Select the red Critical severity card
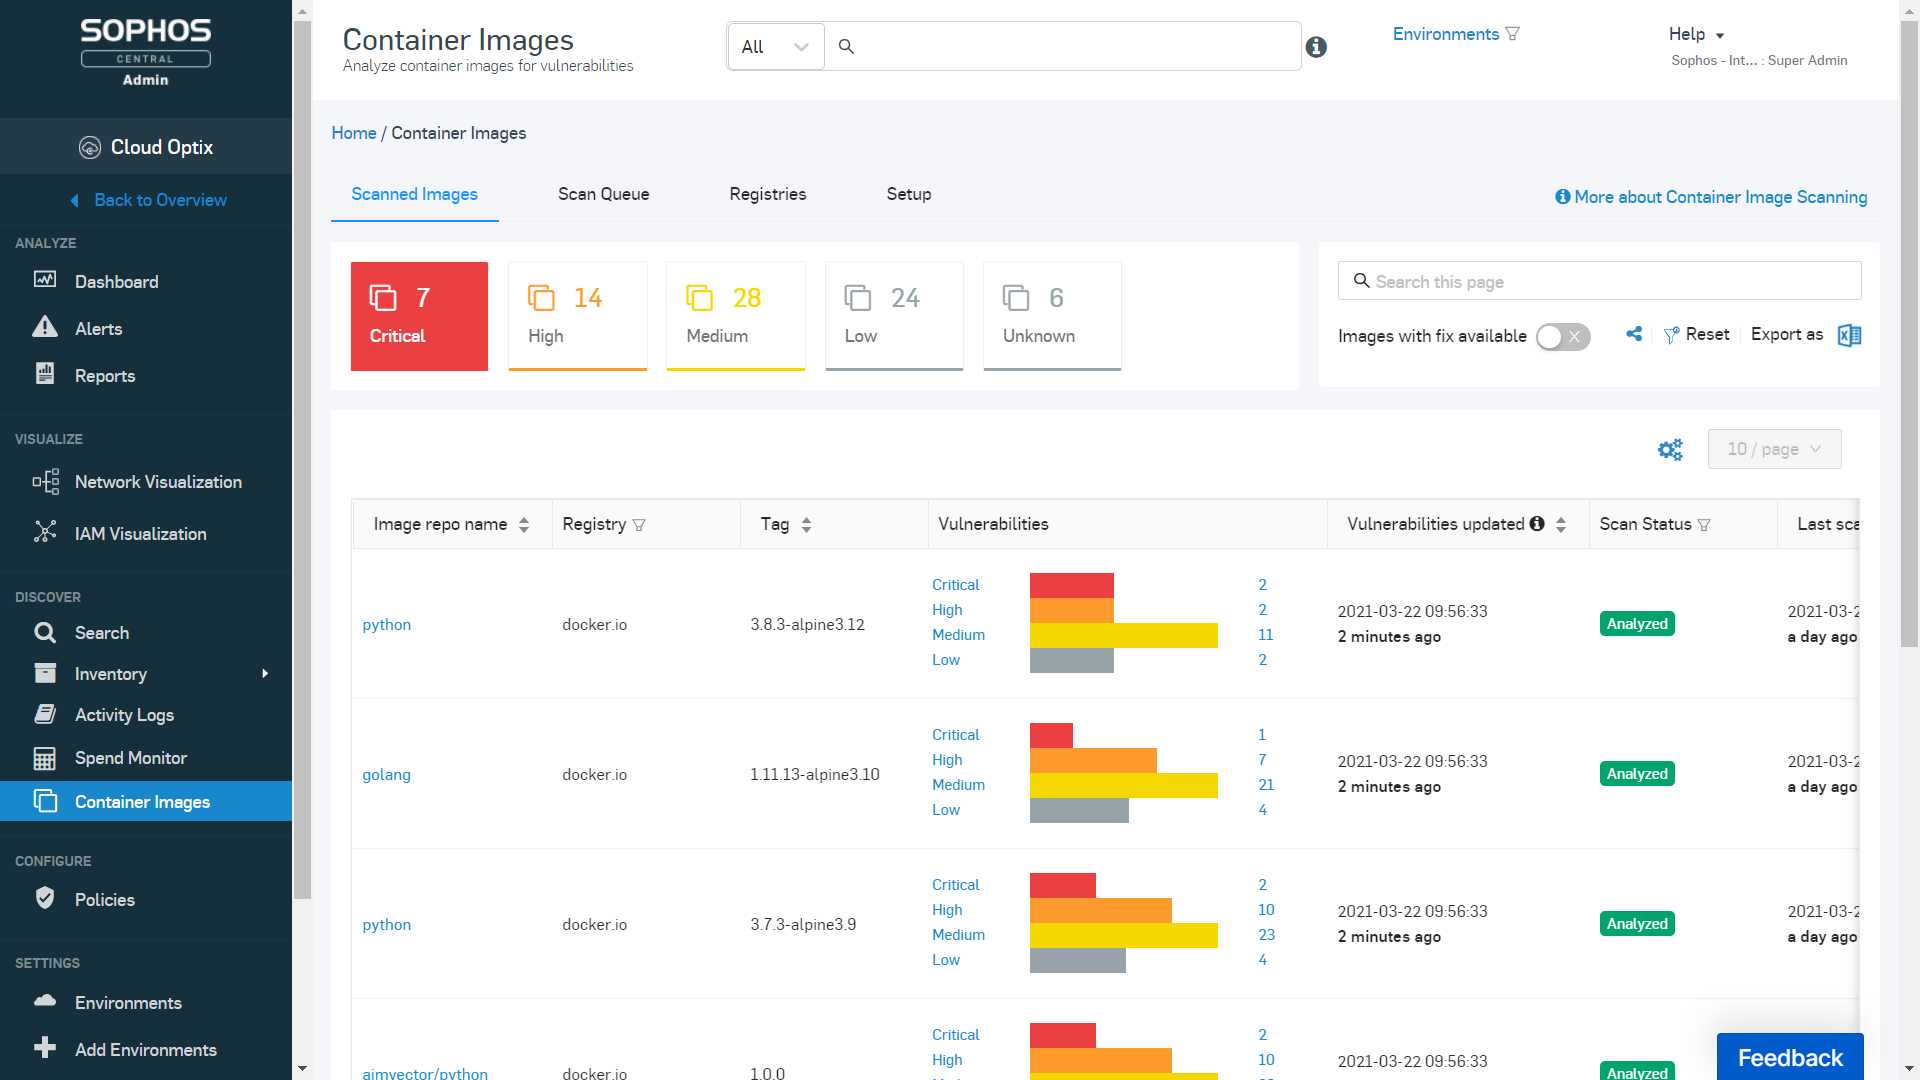The image size is (1920, 1080). click(x=419, y=316)
